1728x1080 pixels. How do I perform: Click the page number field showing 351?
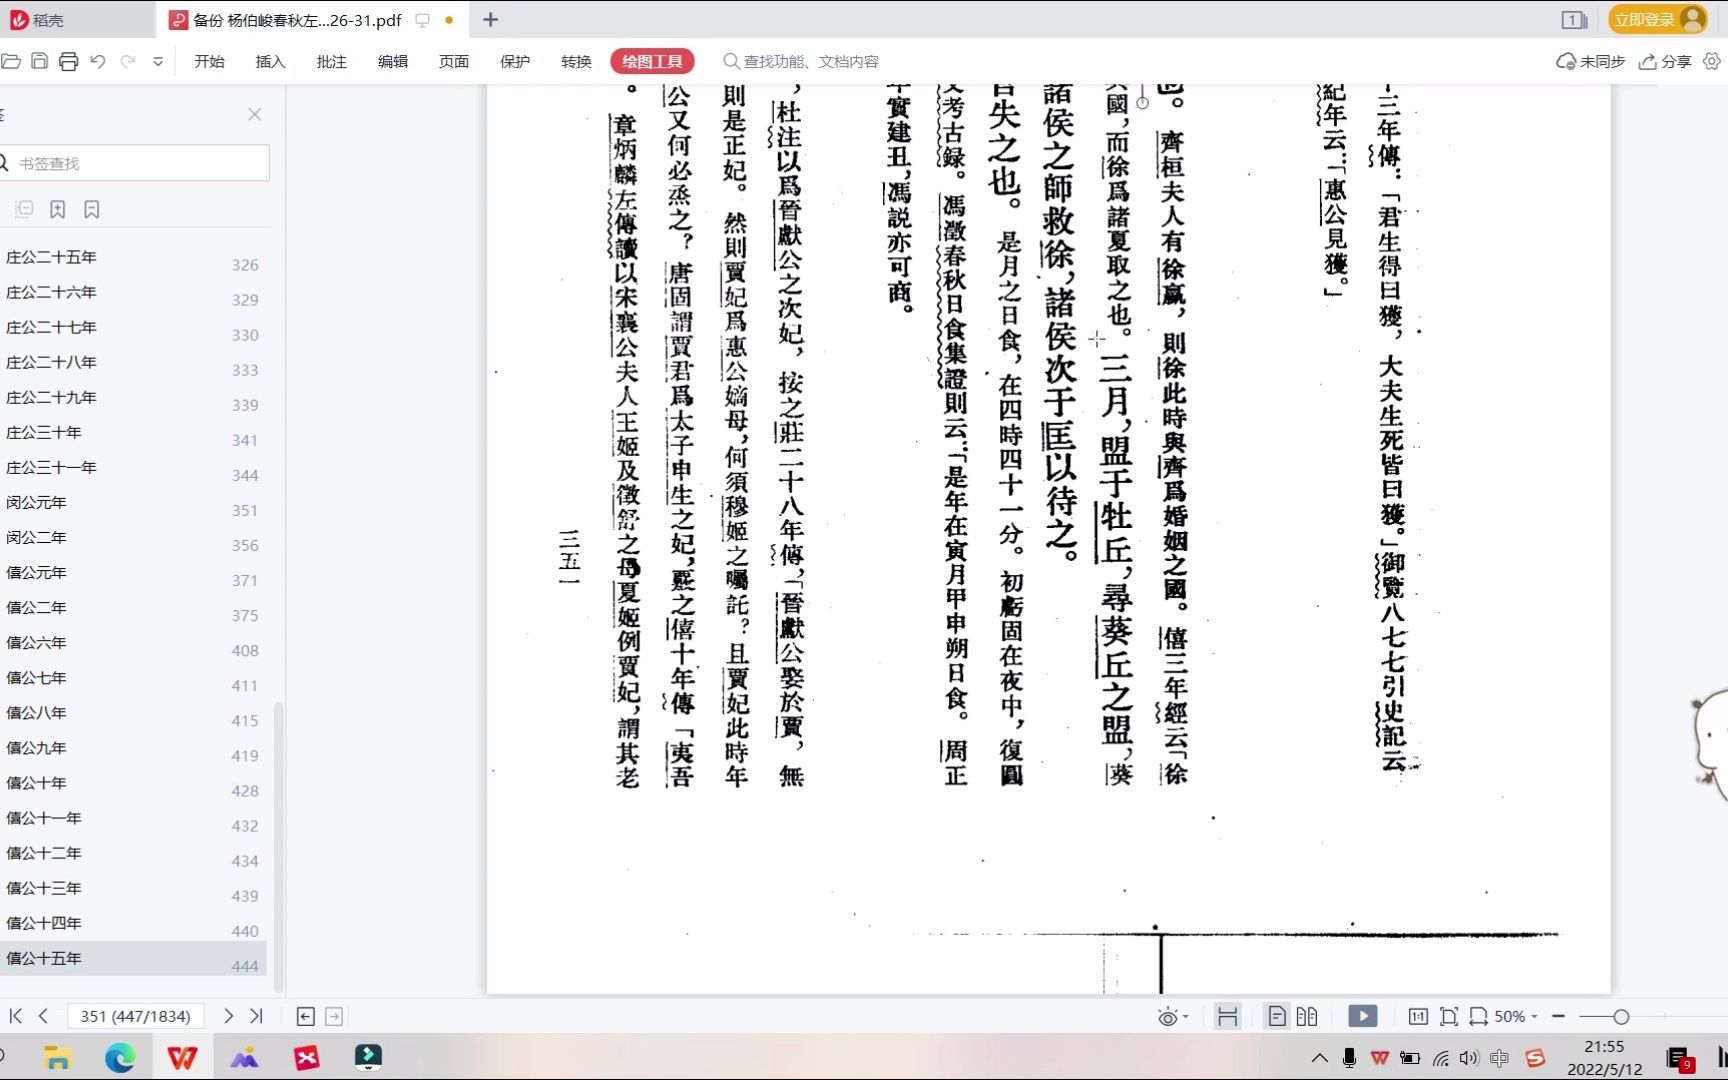click(135, 1016)
